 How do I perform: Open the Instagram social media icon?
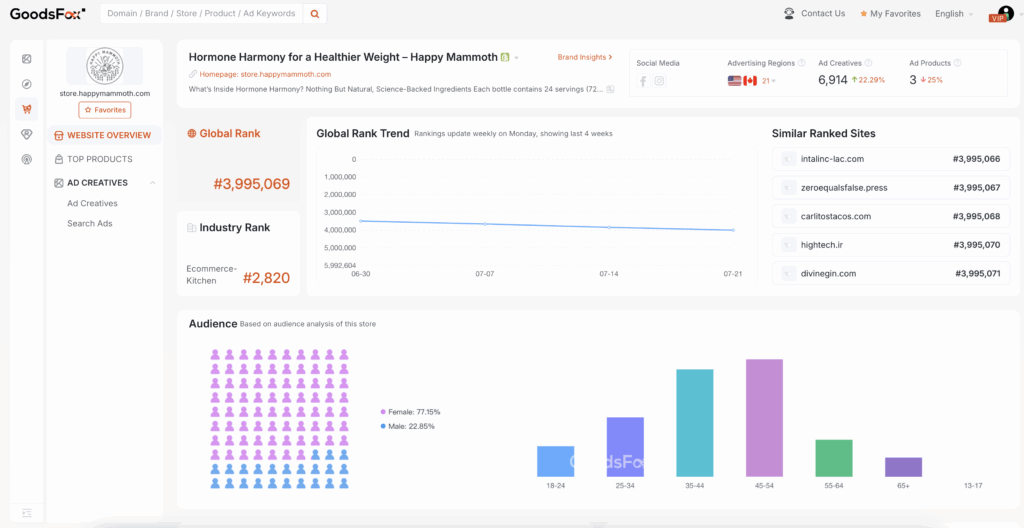coord(660,81)
